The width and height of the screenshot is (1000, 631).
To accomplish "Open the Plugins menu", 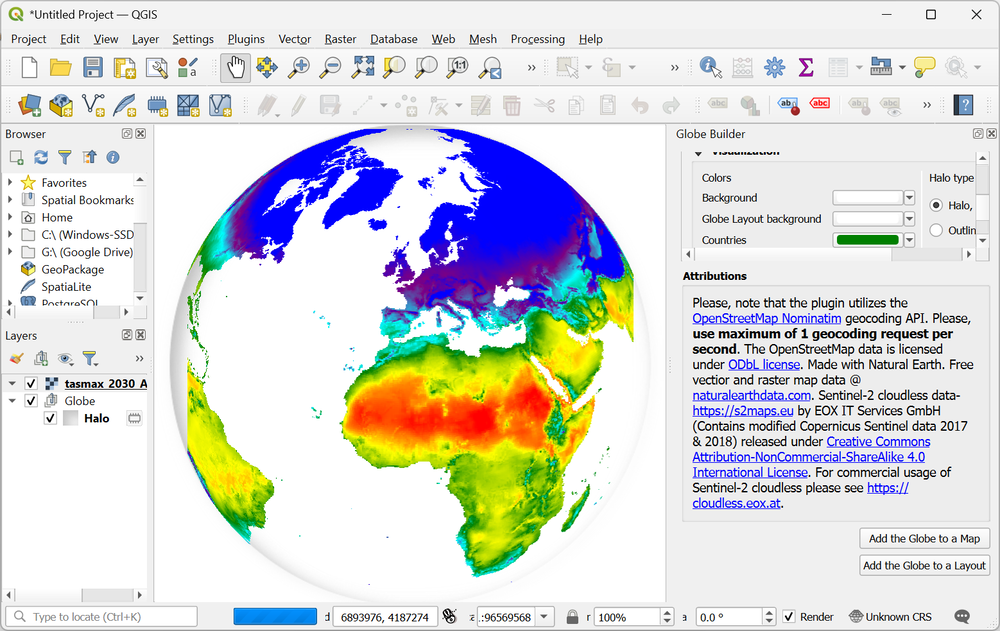I will pyautogui.click(x=246, y=39).
